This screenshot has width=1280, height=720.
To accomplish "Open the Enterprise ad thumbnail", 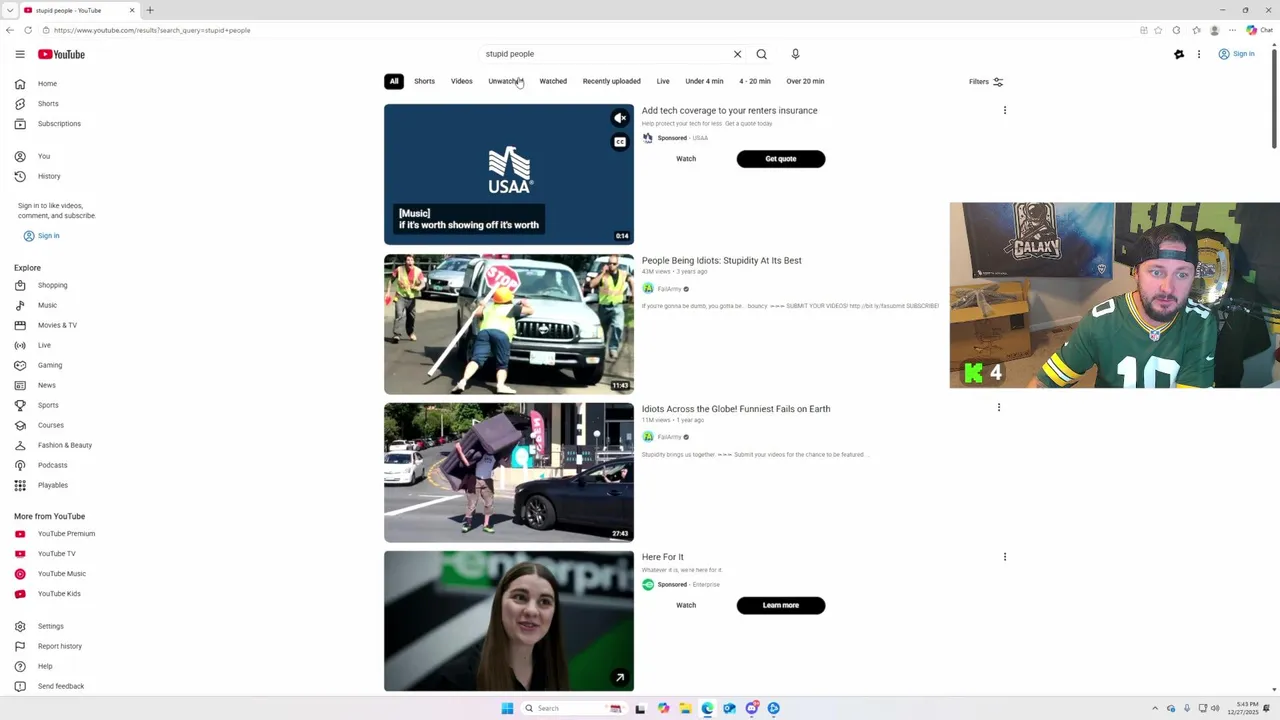I will tap(509, 621).
